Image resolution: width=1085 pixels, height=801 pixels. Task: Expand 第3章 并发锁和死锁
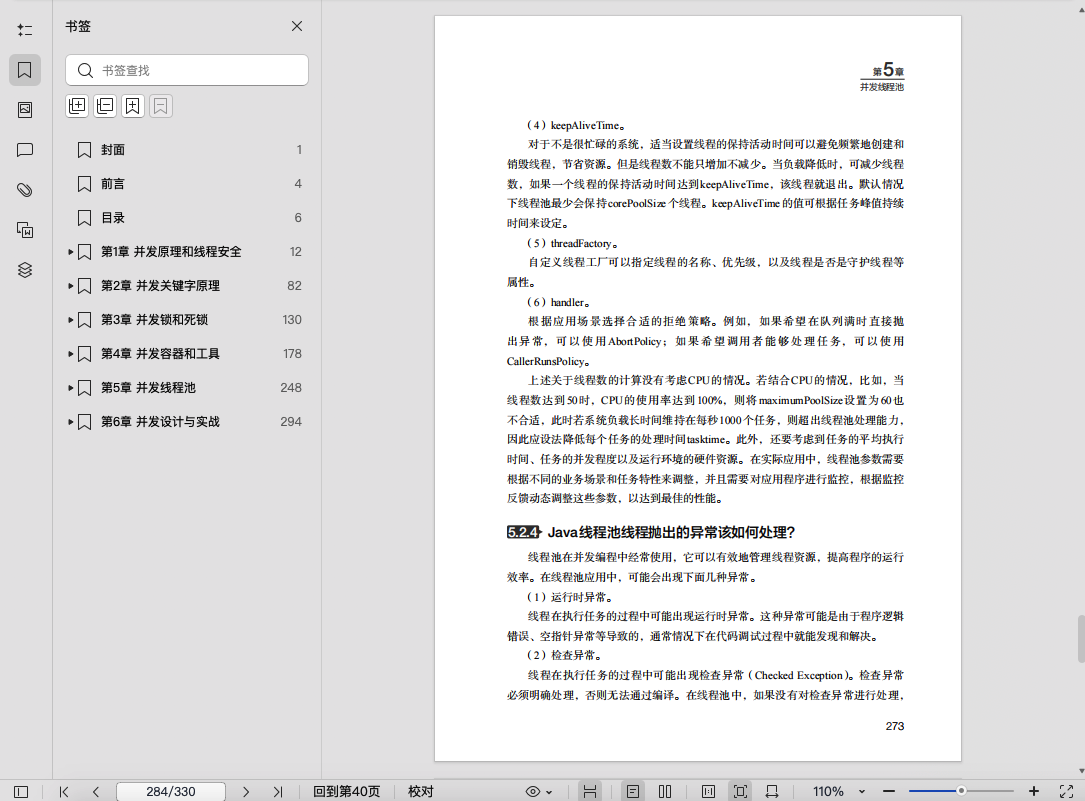(70, 320)
